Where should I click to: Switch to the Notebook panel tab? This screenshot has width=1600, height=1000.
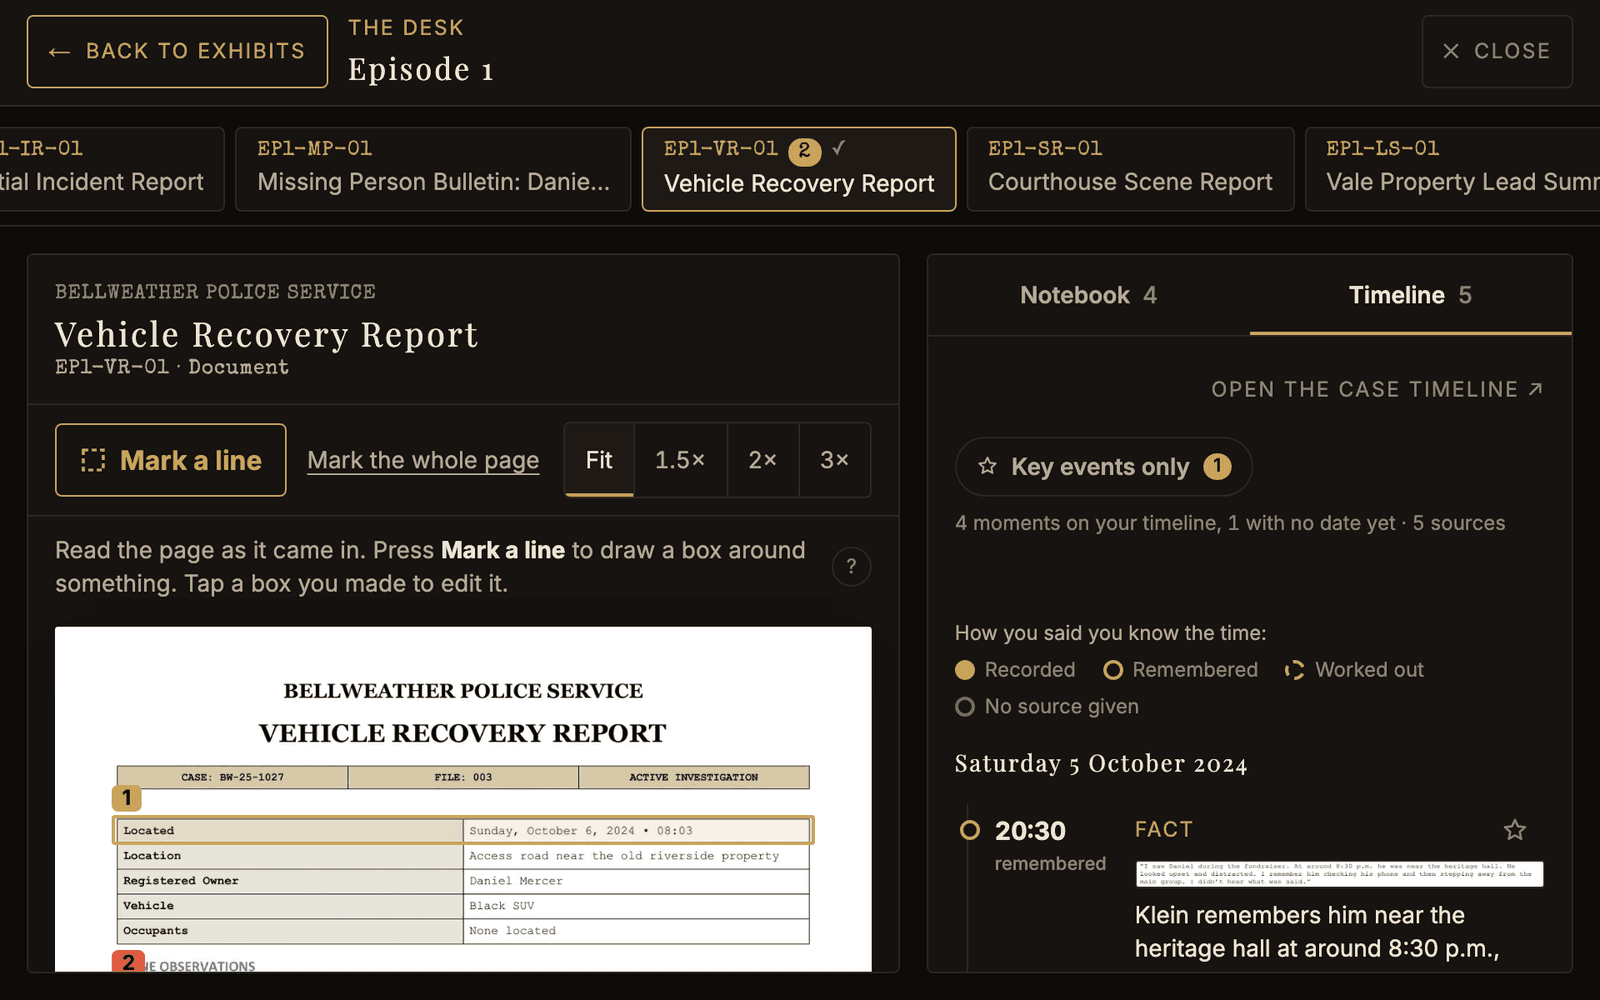click(x=1088, y=295)
